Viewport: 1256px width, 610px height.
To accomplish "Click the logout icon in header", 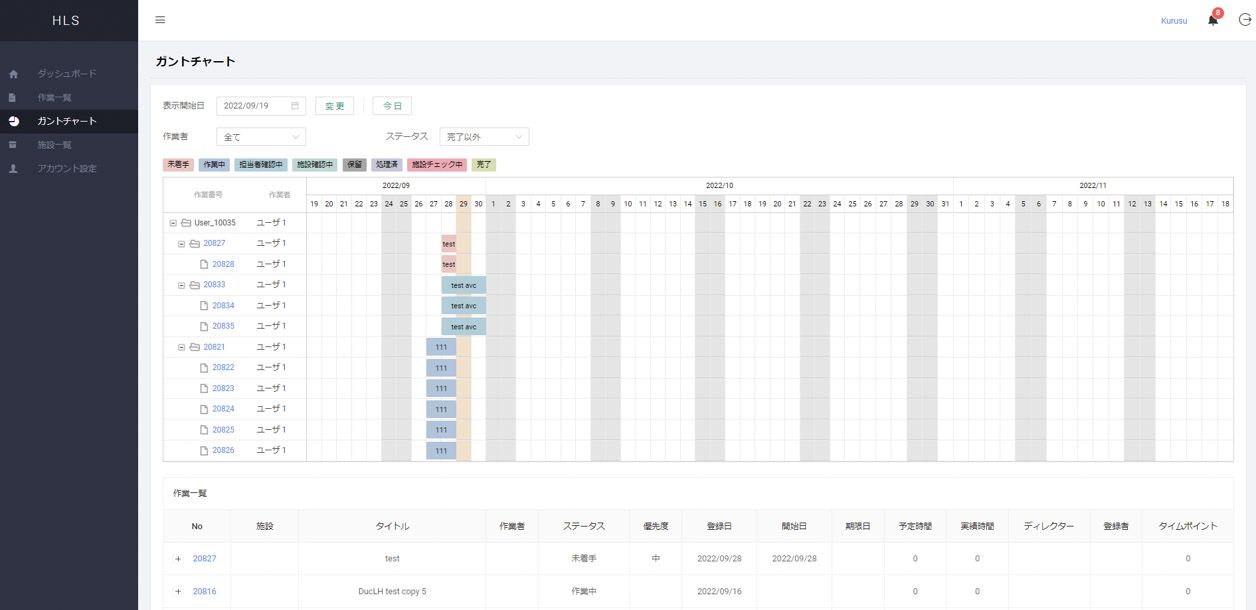I will point(1244,20).
